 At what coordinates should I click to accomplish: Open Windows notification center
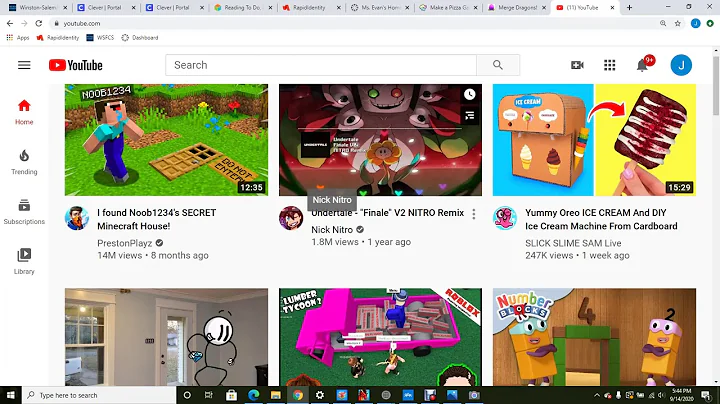(706, 395)
